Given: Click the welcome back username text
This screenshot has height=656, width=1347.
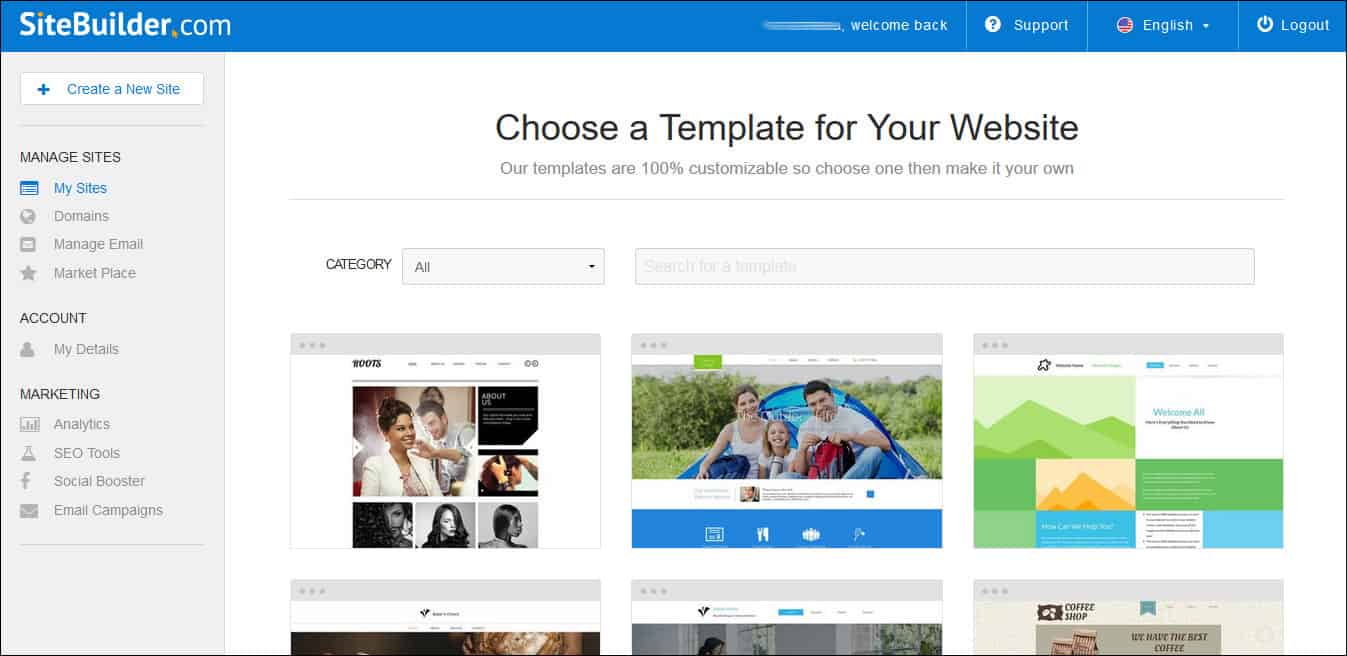Looking at the screenshot, I should pyautogui.click(x=855, y=25).
